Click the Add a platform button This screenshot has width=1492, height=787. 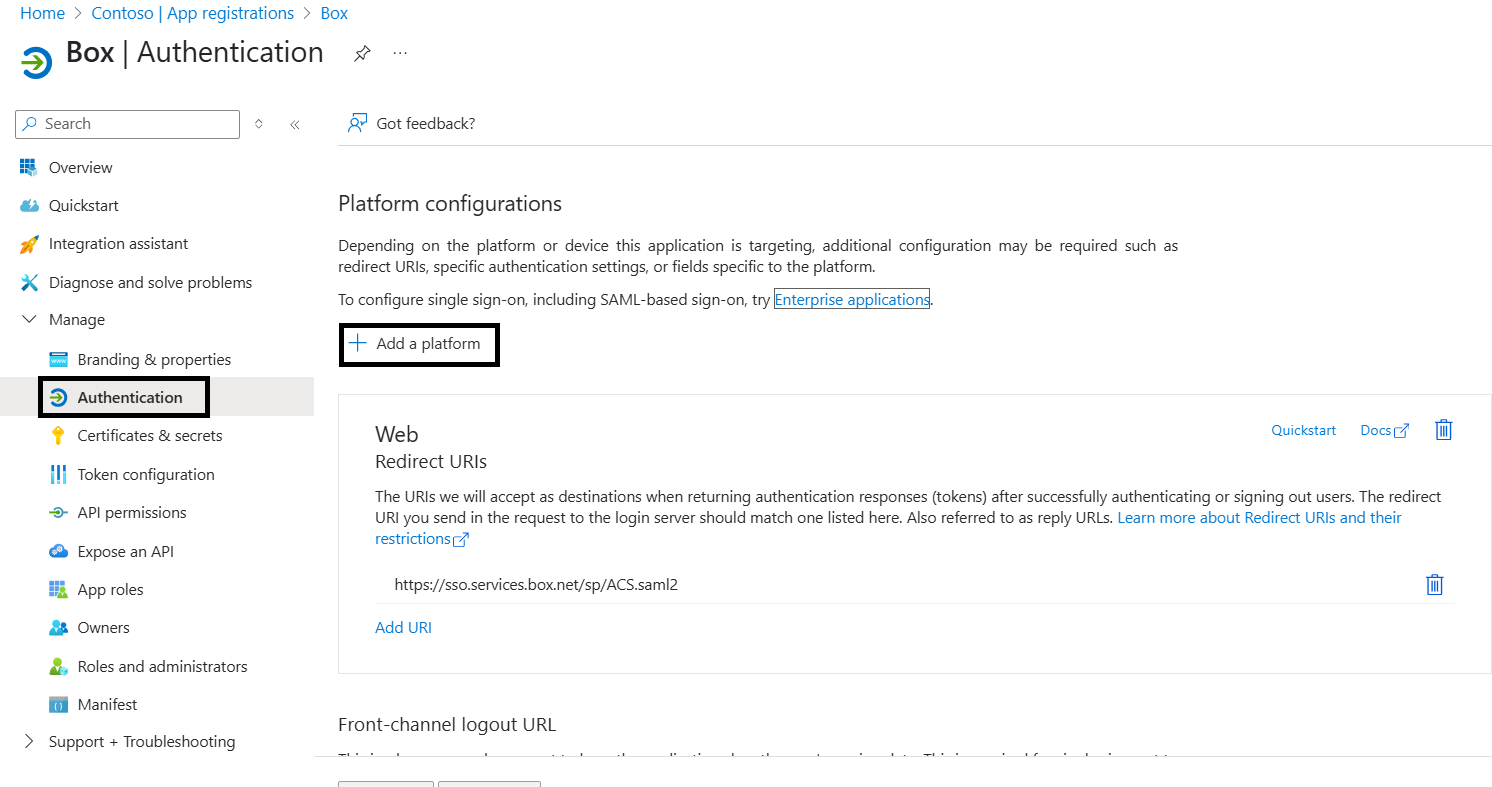pos(419,344)
